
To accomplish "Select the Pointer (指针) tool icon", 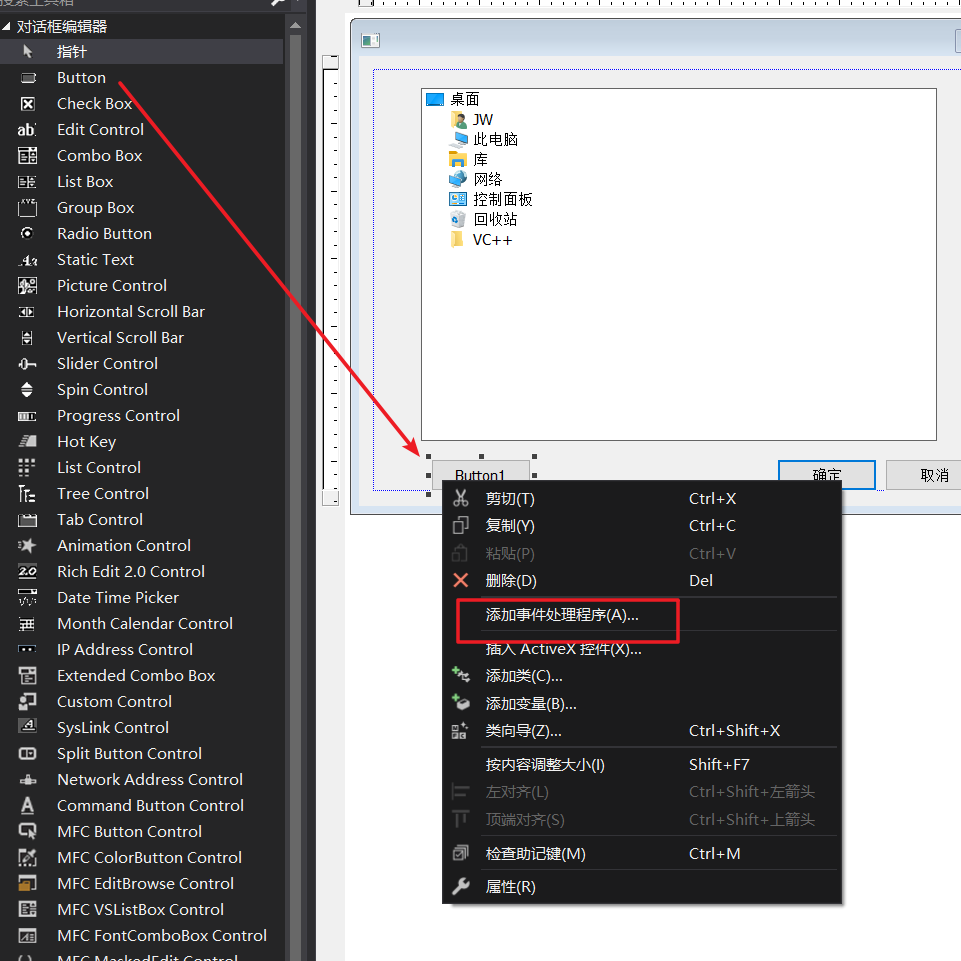I will tap(28, 51).
